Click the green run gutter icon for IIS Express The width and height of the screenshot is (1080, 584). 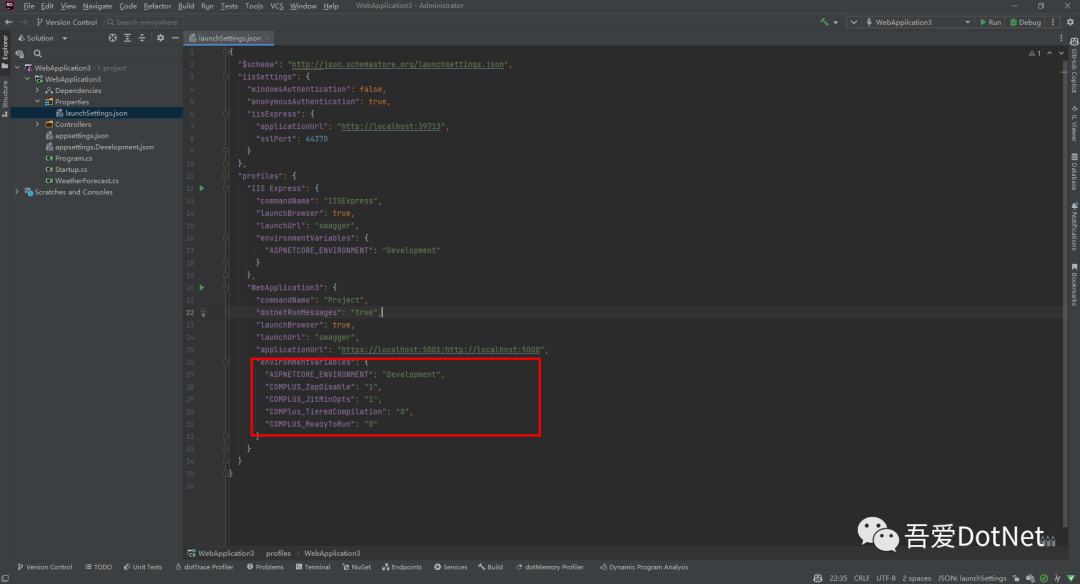click(202, 188)
